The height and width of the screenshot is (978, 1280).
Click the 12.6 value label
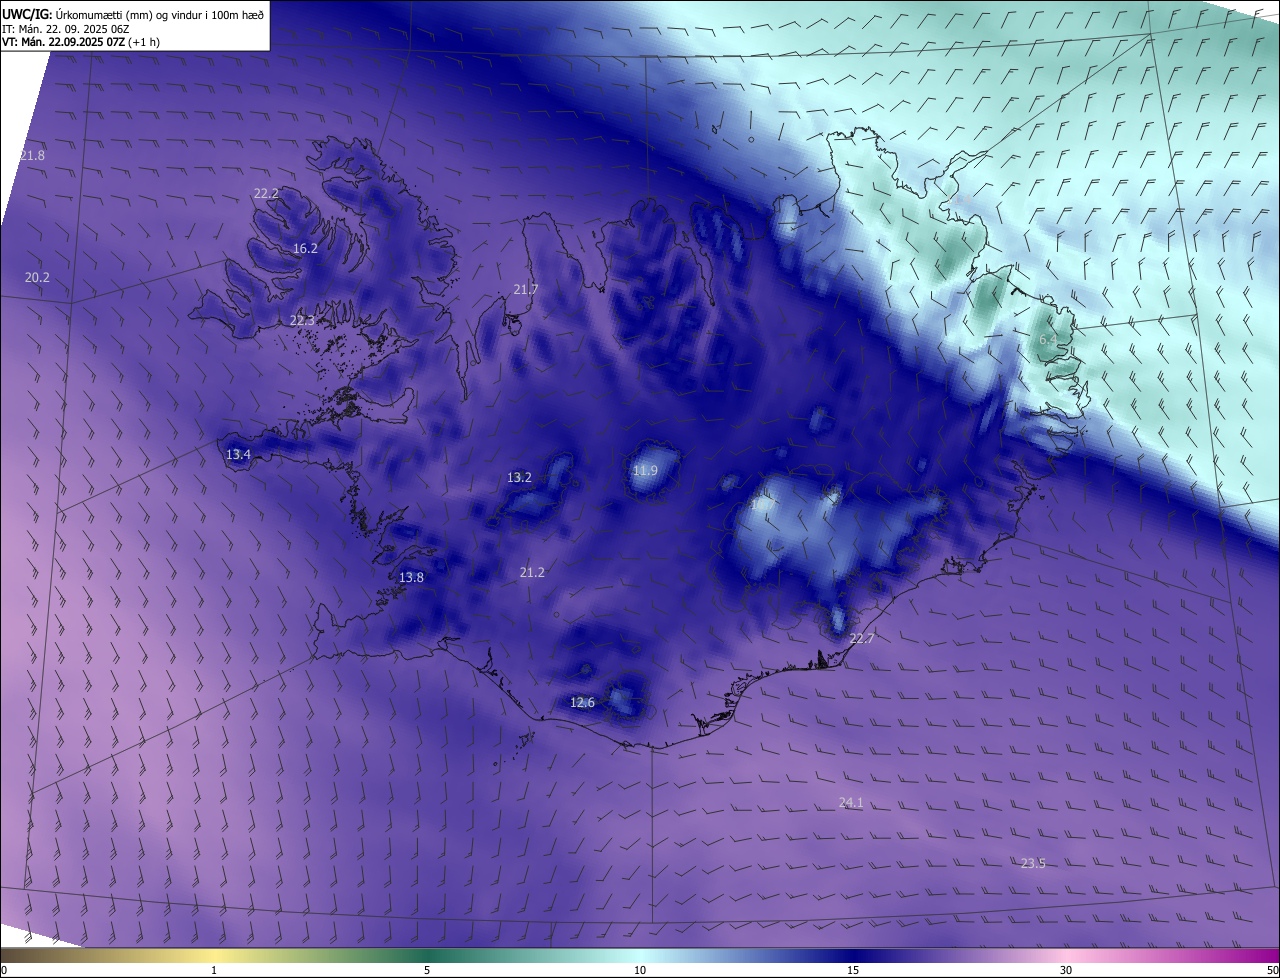(x=582, y=703)
